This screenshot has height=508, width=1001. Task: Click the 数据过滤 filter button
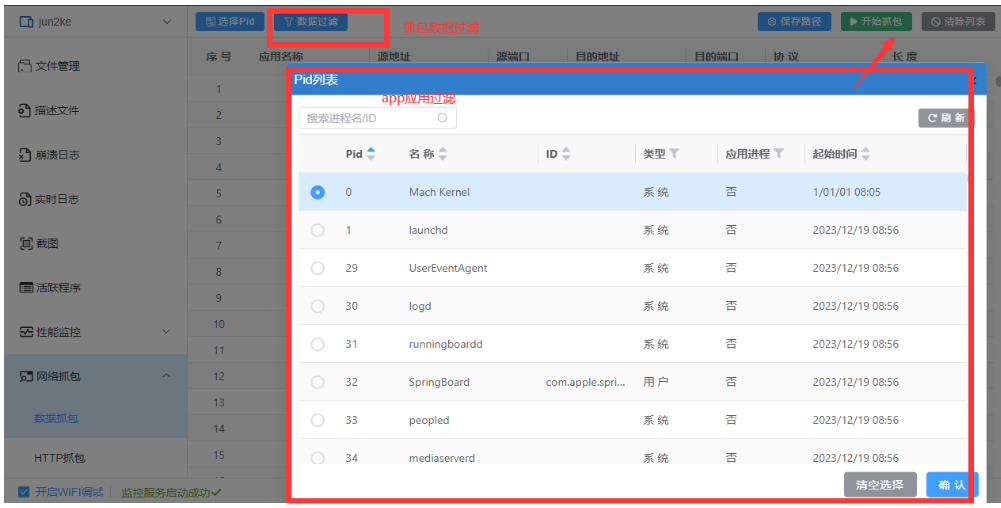pyautogui.click(x=311, y=22)
